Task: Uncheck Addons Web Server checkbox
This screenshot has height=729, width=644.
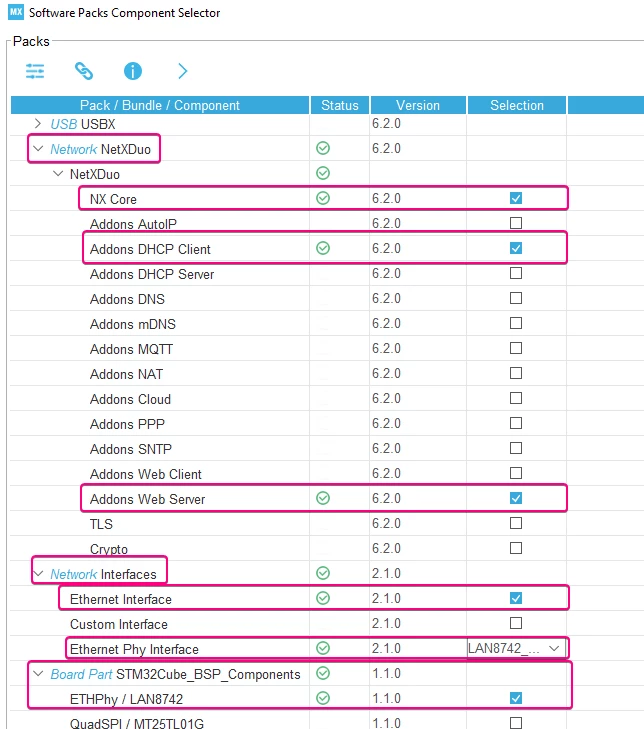Action: coord(516,498)
